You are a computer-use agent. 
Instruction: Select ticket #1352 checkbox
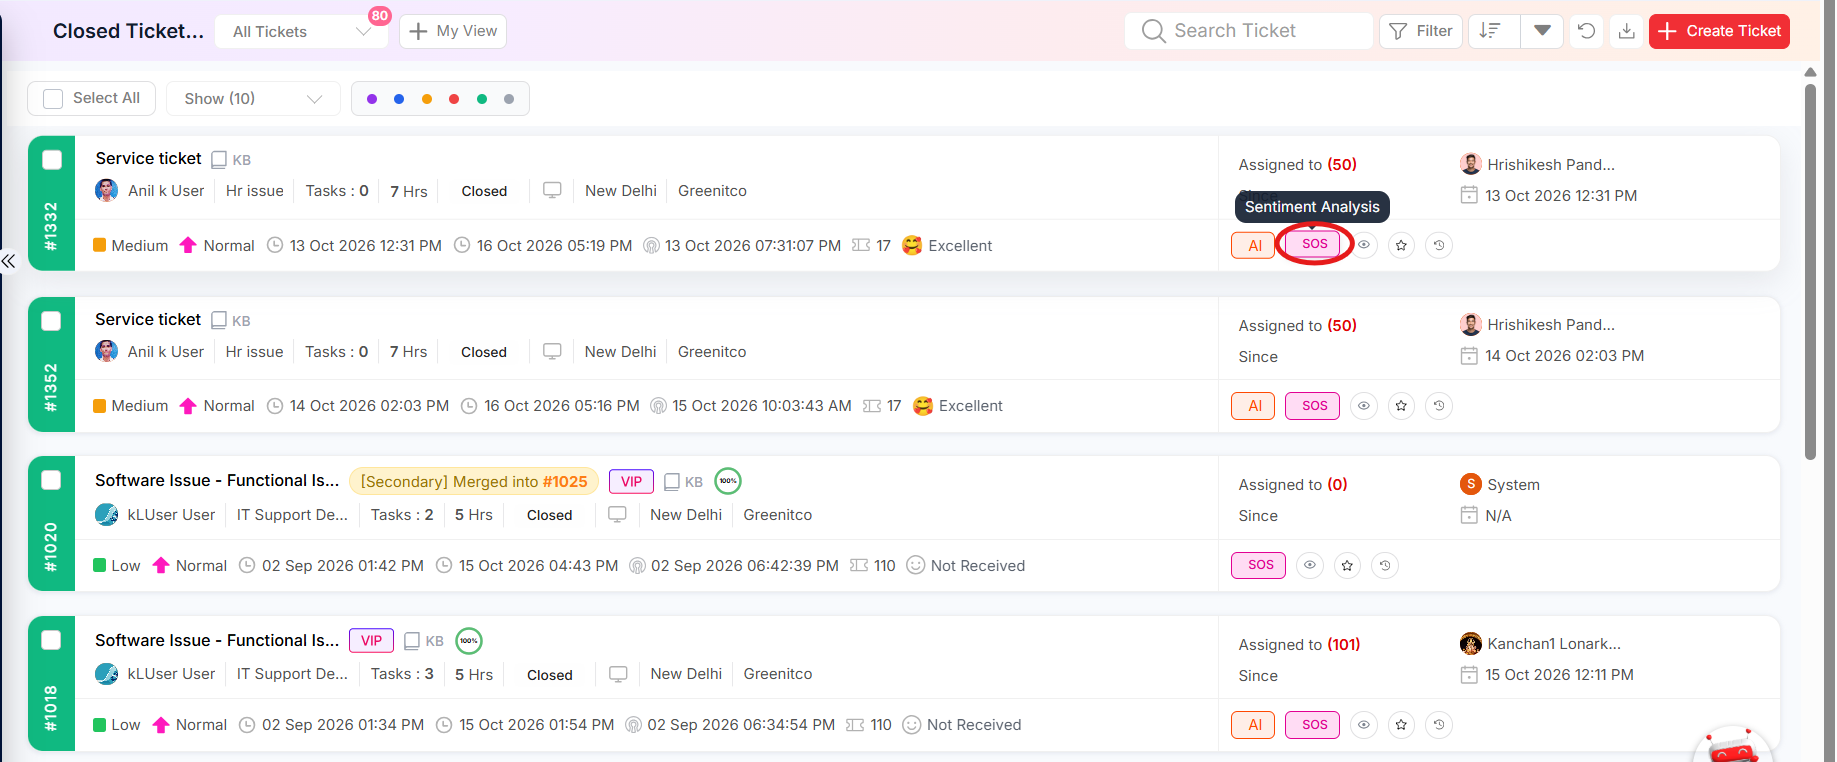click(x=51, y=321)
